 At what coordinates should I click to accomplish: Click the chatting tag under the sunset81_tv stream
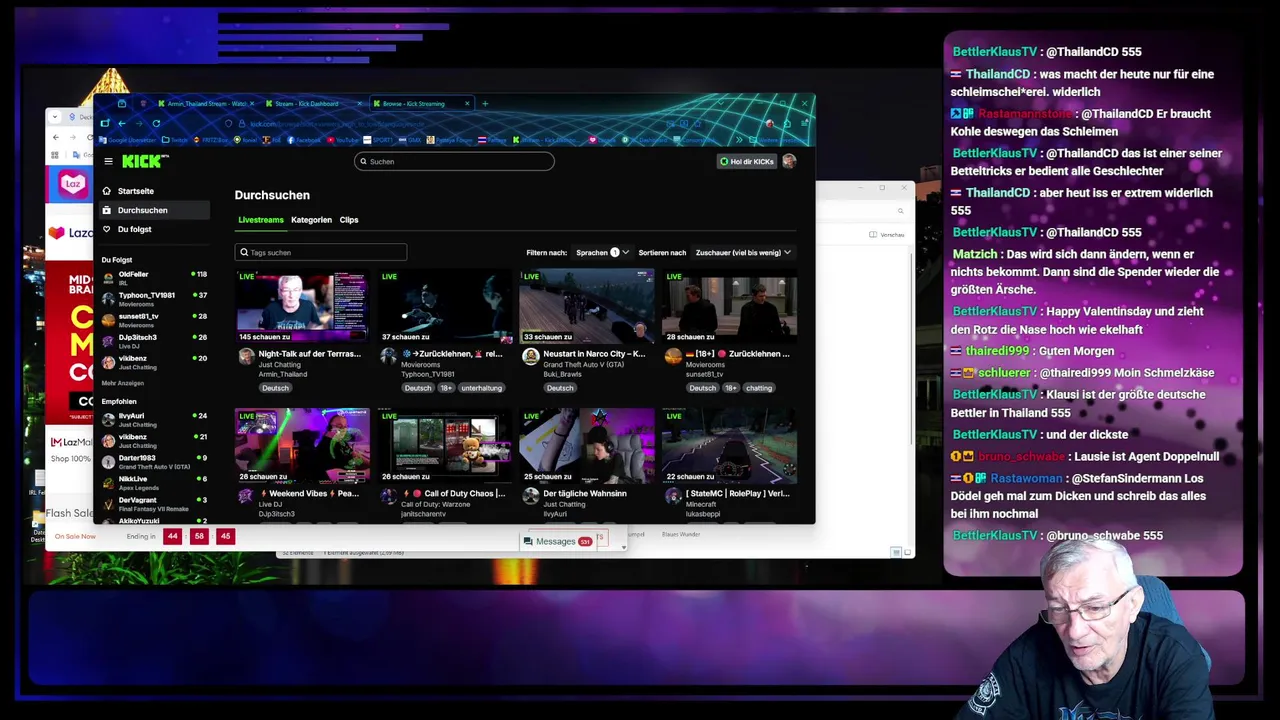click(x=758, y=388)
